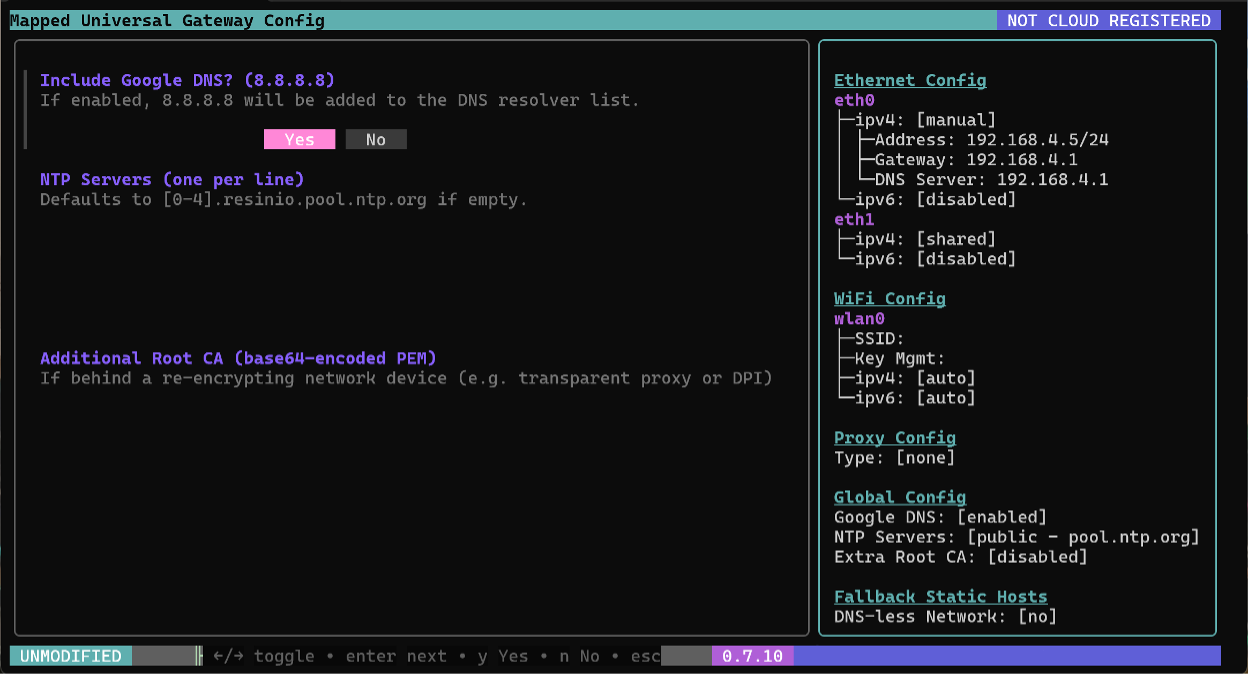Click the "NTP Servers: [public - pool.ntp.org]" line
This screenshot has height=677, width=1248.
click(1017, 537)
